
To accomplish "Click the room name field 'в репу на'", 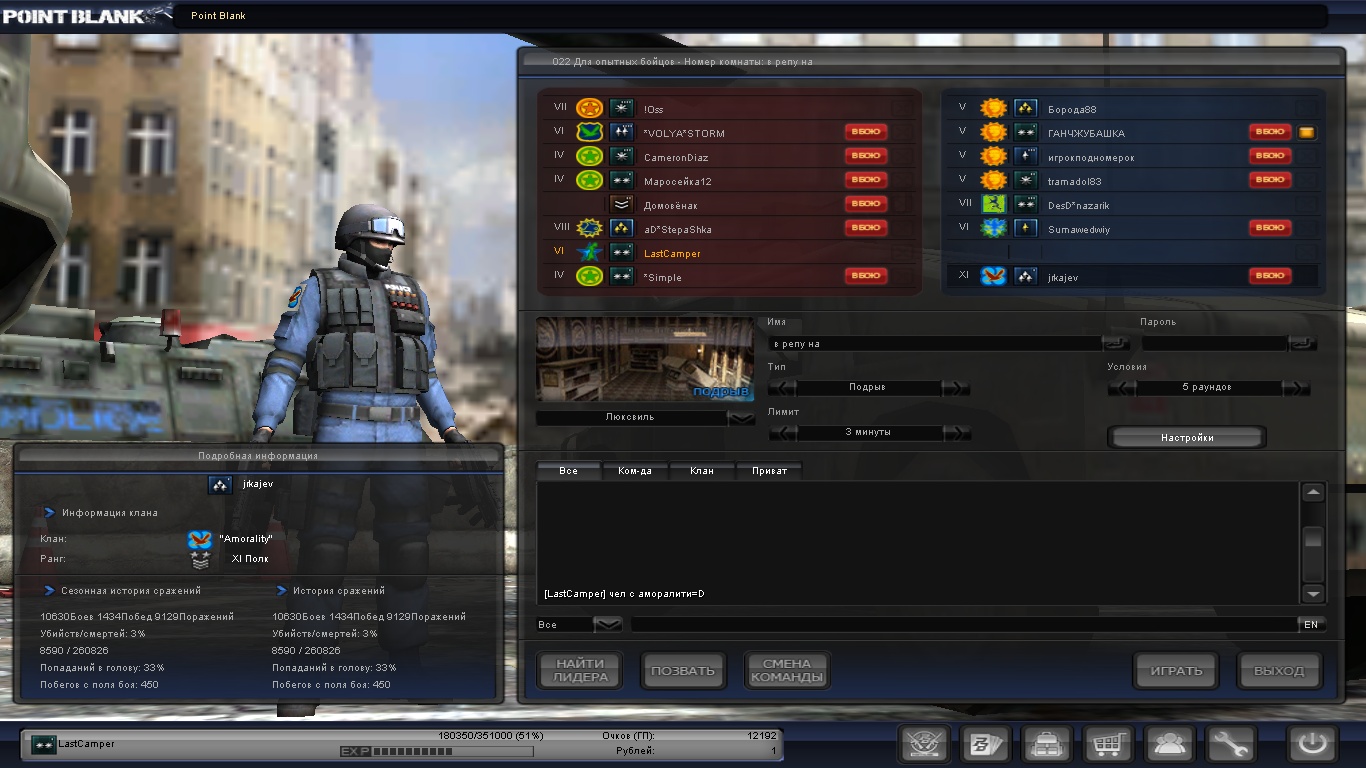I will click(935, 344).
